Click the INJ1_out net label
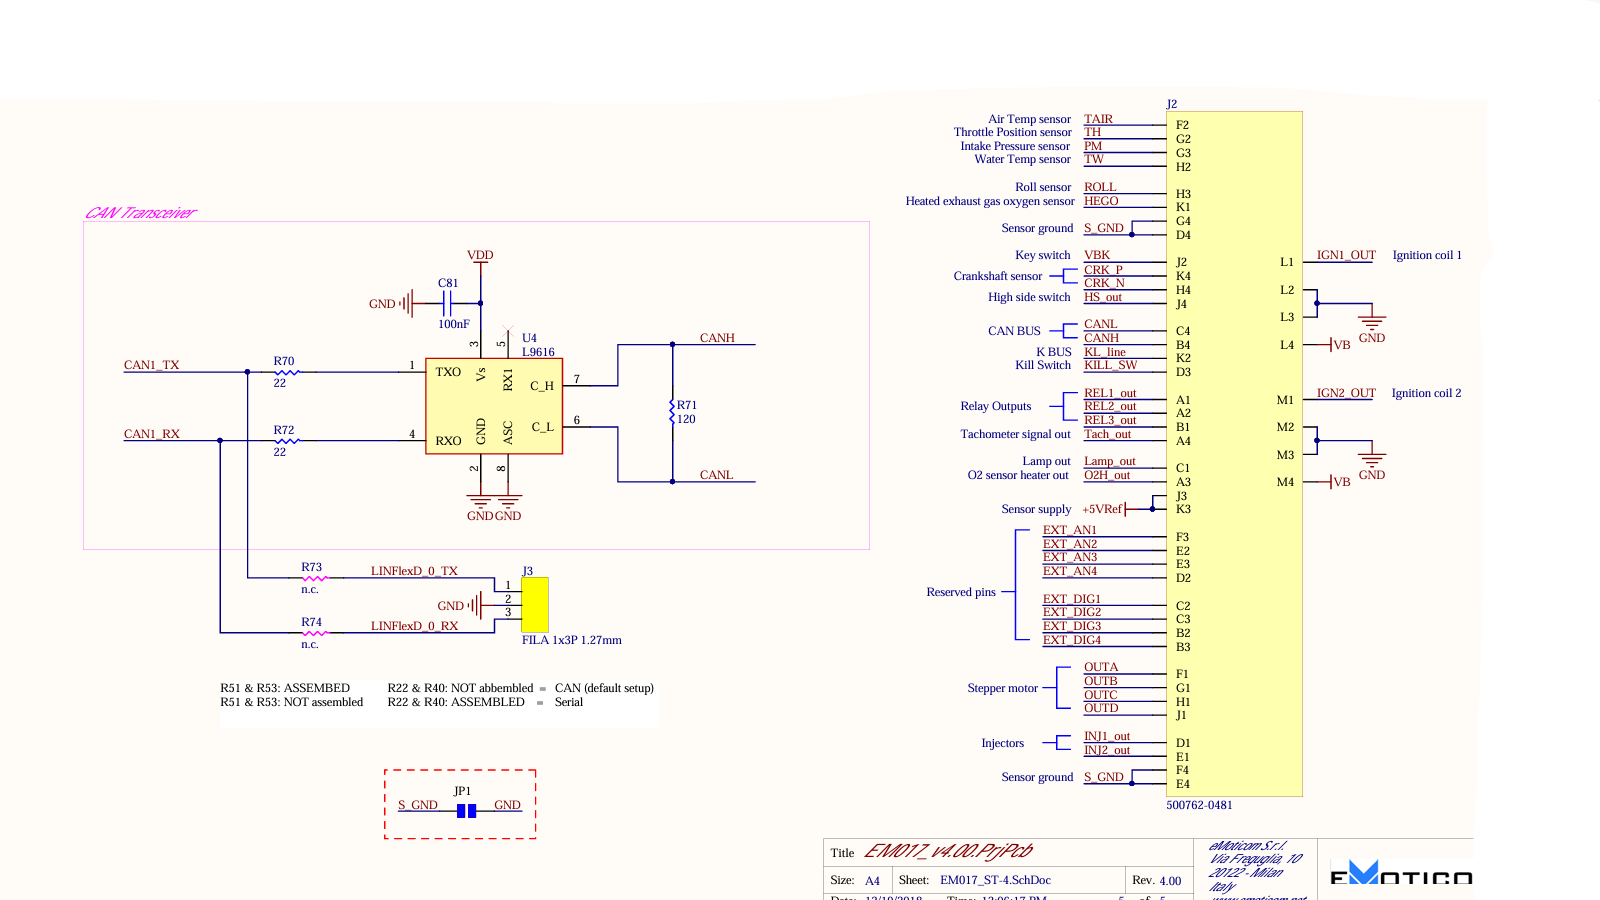The width and height of the screenshot is (1600, 900). pyautogui.click(x=1107, y=736)
